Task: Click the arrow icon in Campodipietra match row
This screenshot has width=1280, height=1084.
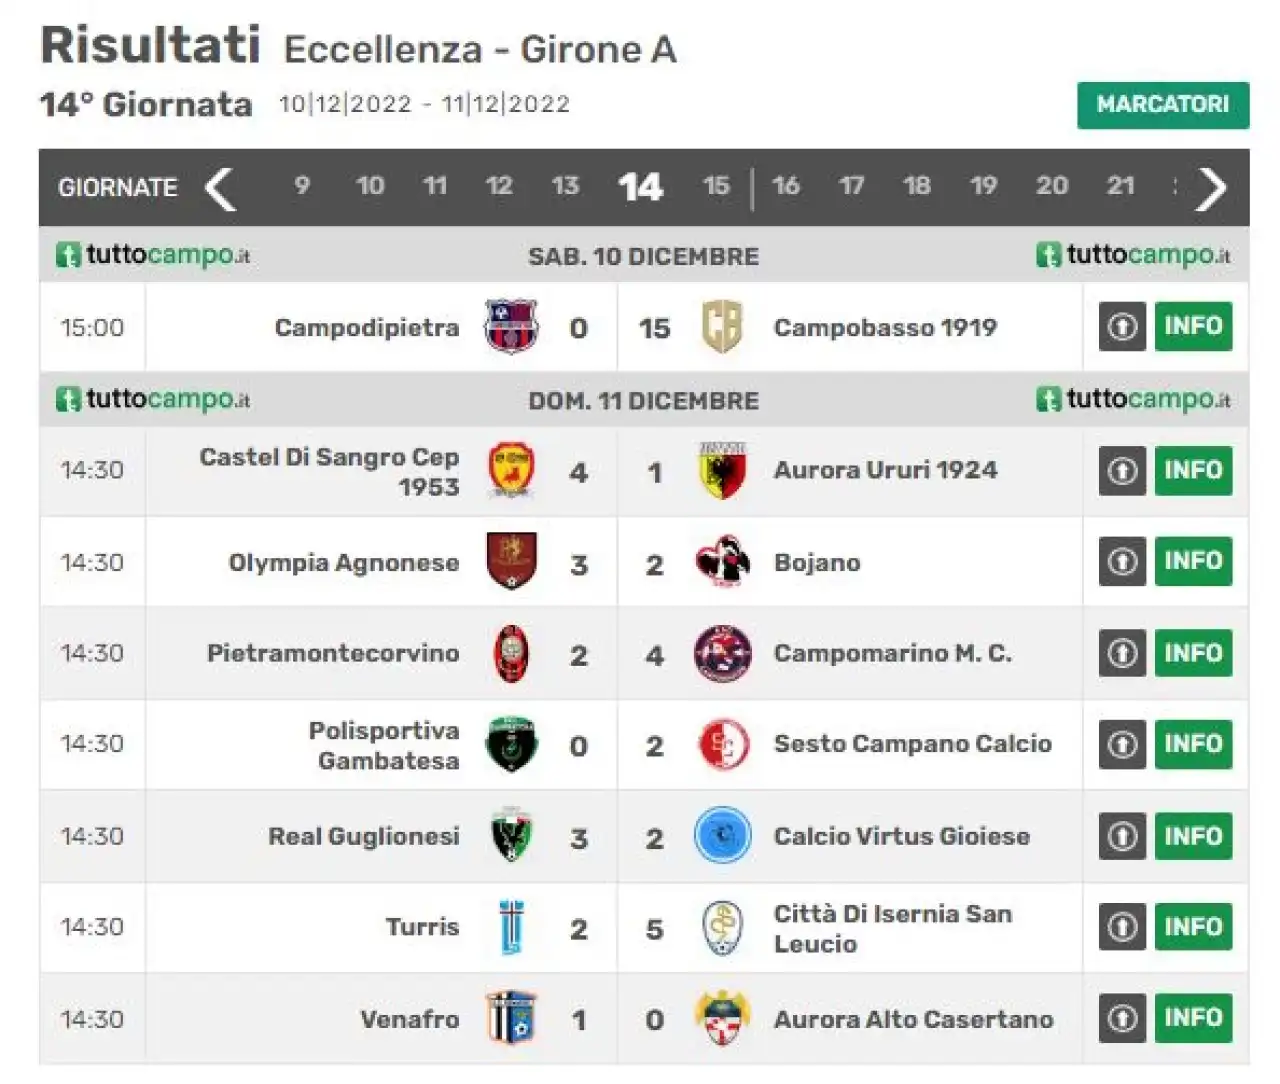Action: click(1122, 326)
